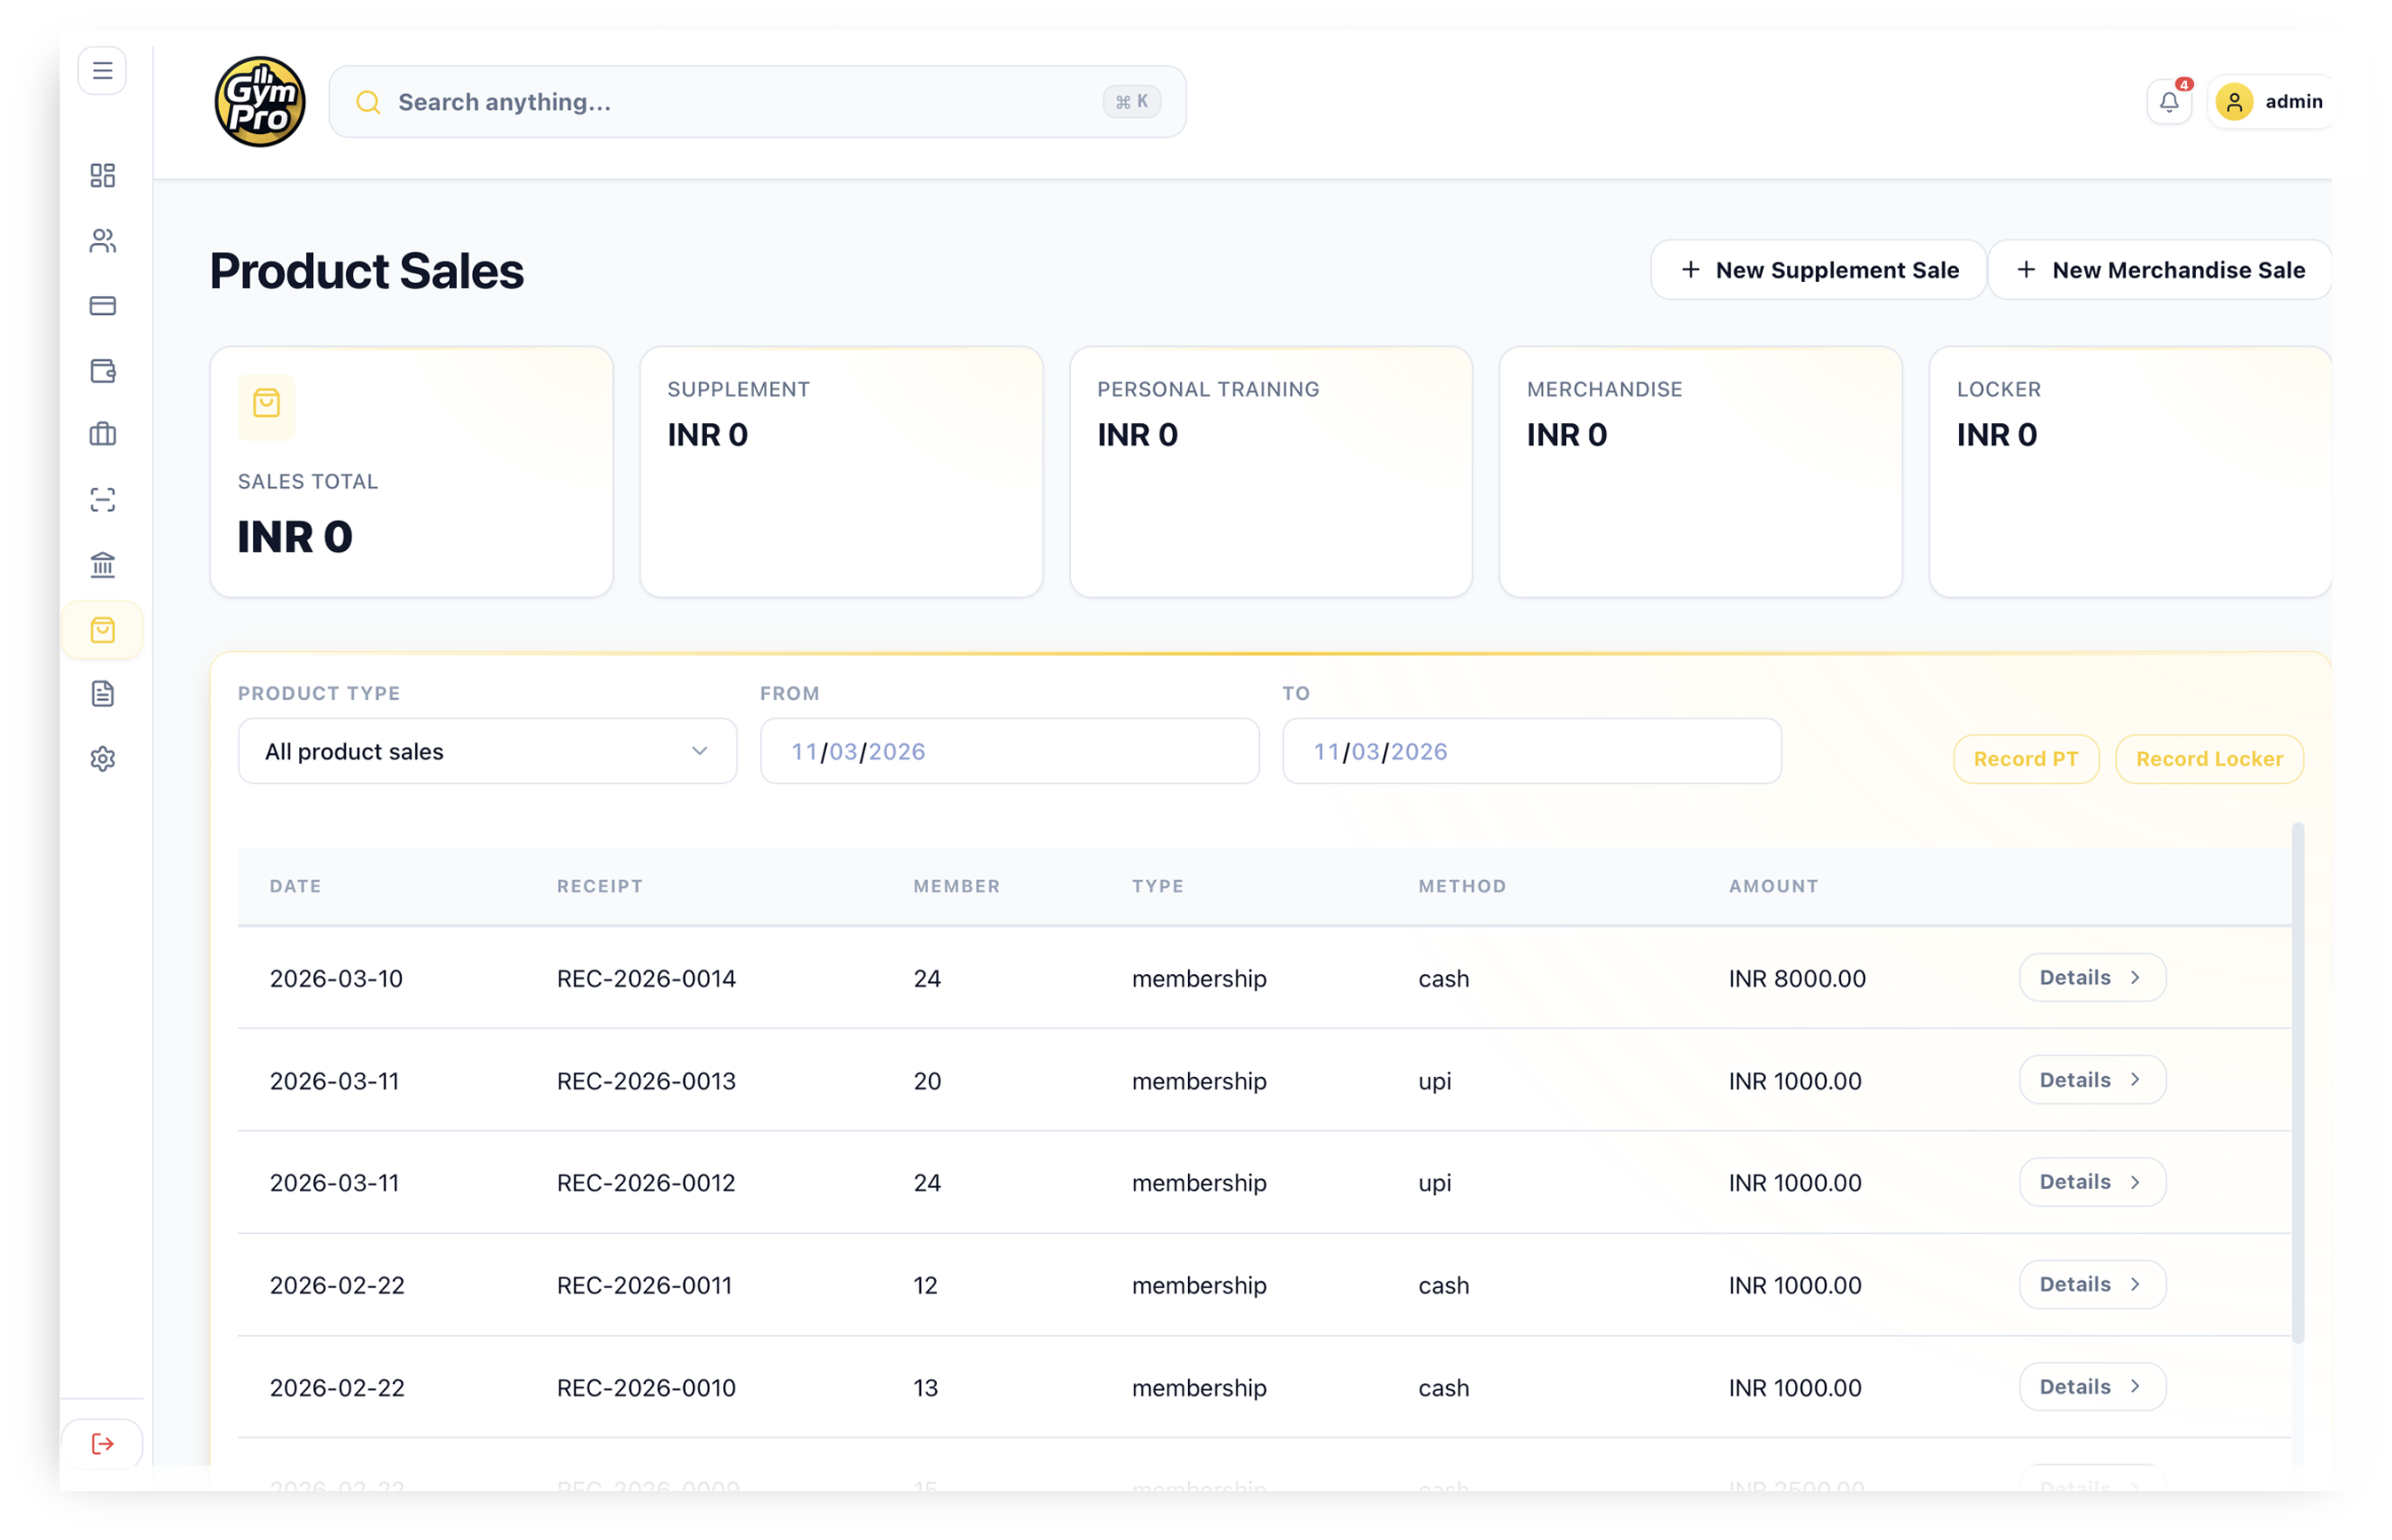Select the bank finance icon

pos(103,565)
